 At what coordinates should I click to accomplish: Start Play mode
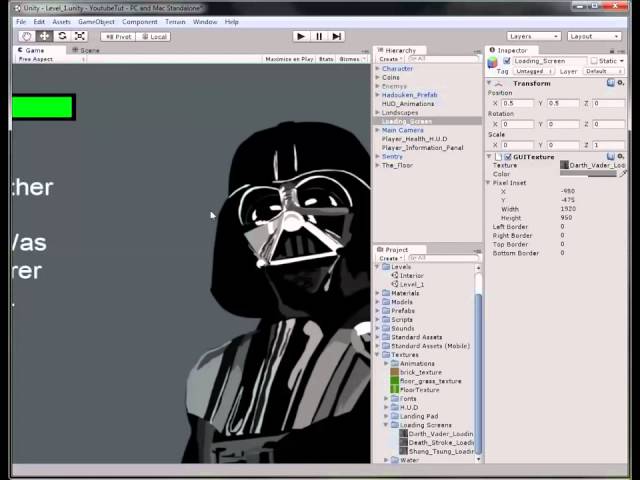[301, 36]
